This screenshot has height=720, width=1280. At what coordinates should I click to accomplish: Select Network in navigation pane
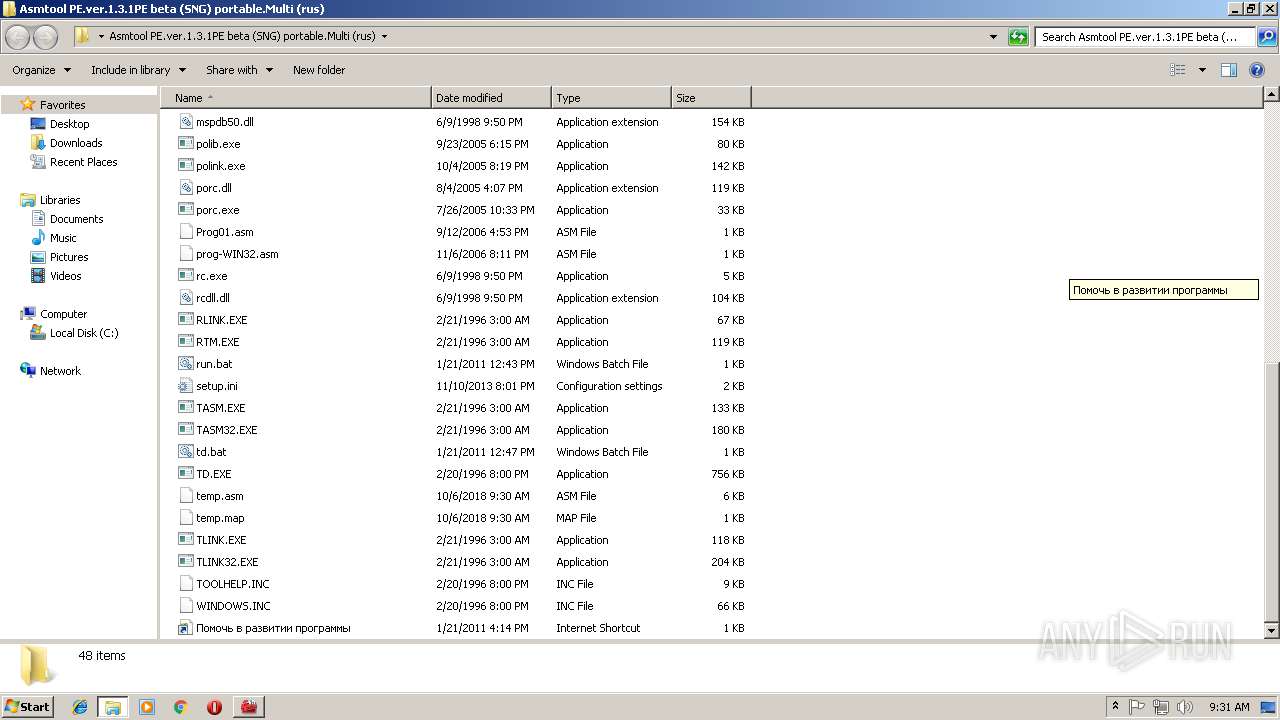click(x=60, y=371)
